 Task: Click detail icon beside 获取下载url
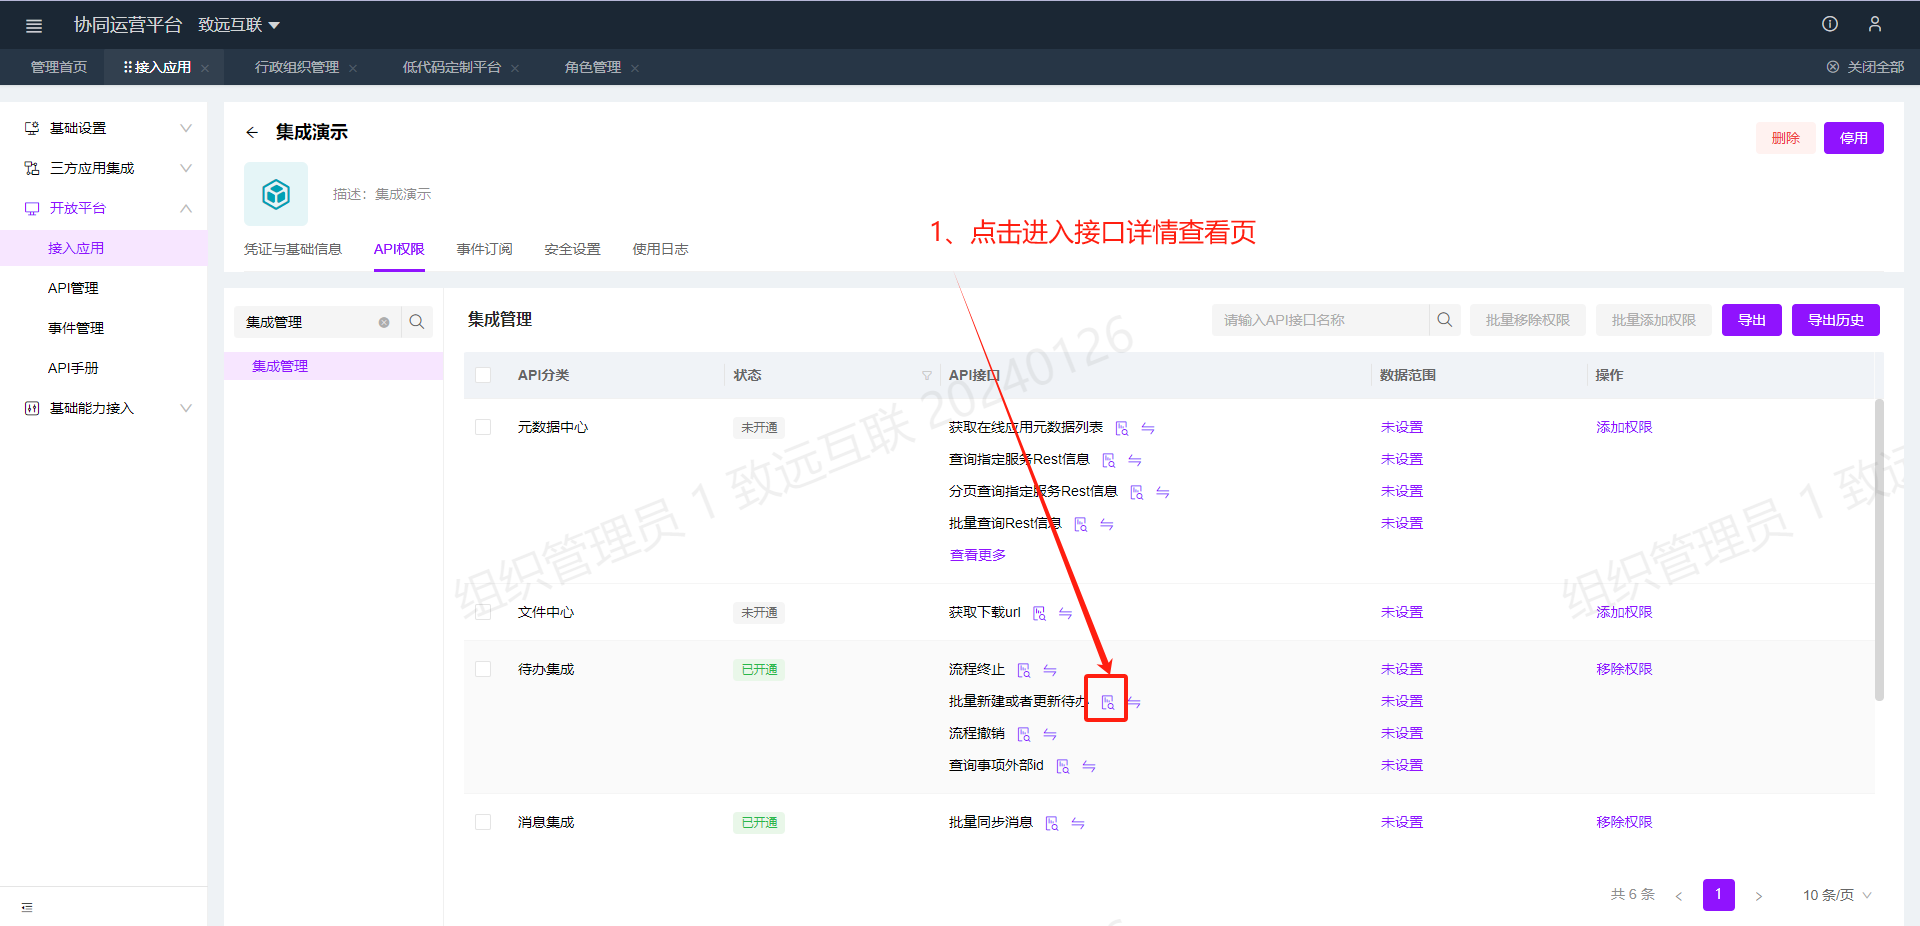(1039, 613)
